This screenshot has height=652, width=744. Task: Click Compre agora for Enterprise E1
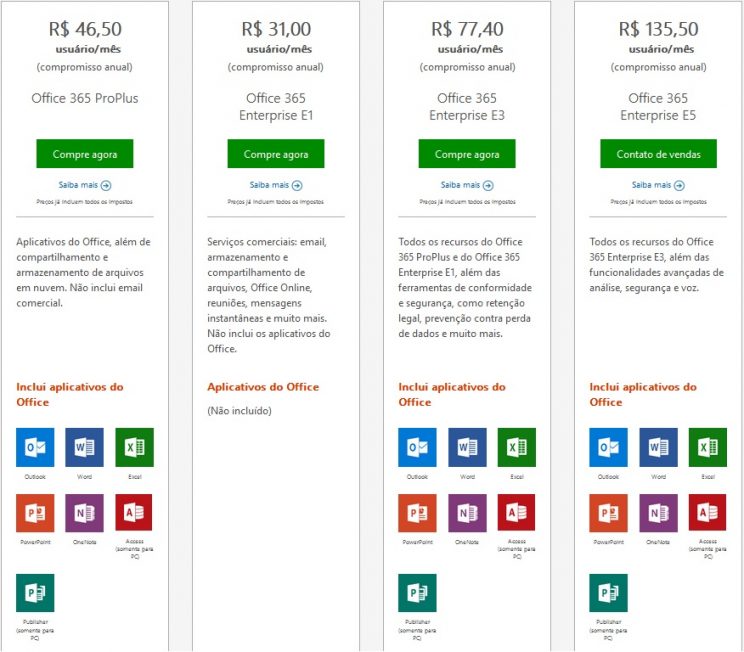(276, 154)
